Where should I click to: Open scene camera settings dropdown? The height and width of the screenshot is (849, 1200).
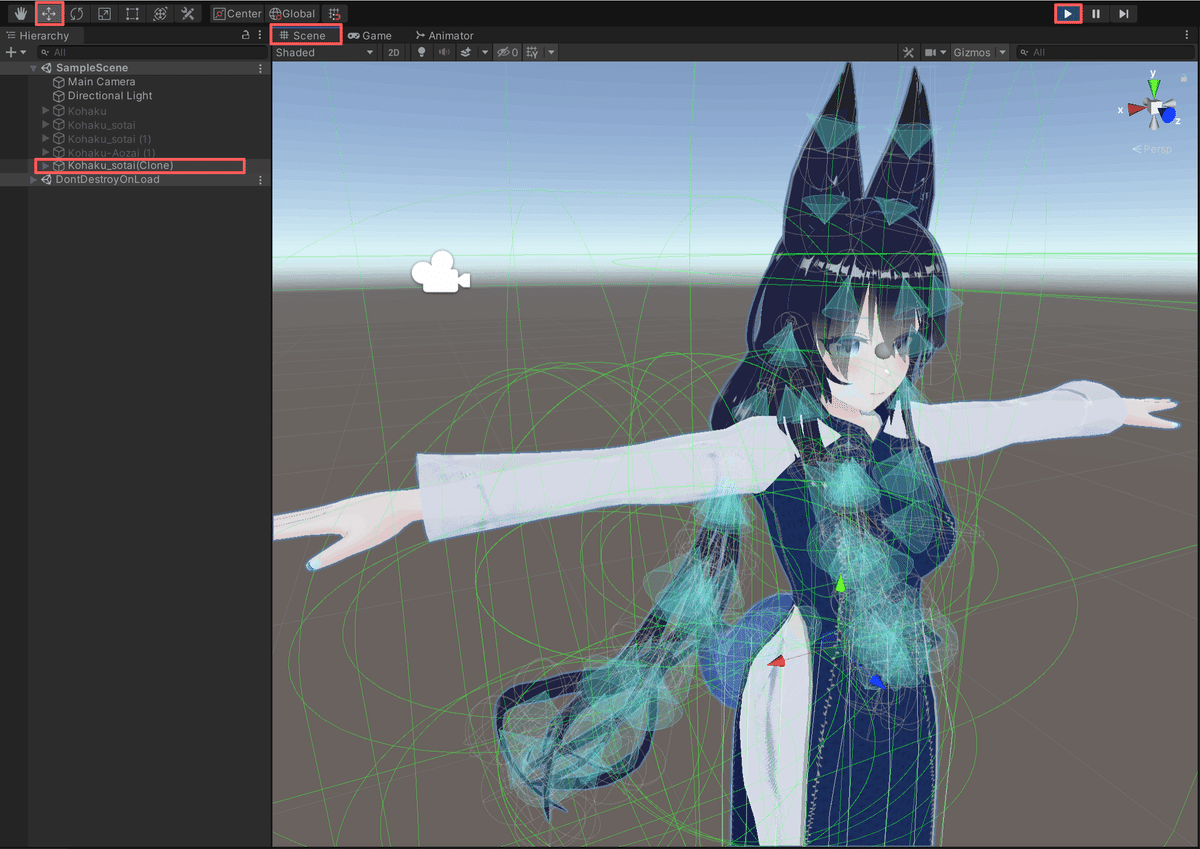935,52
